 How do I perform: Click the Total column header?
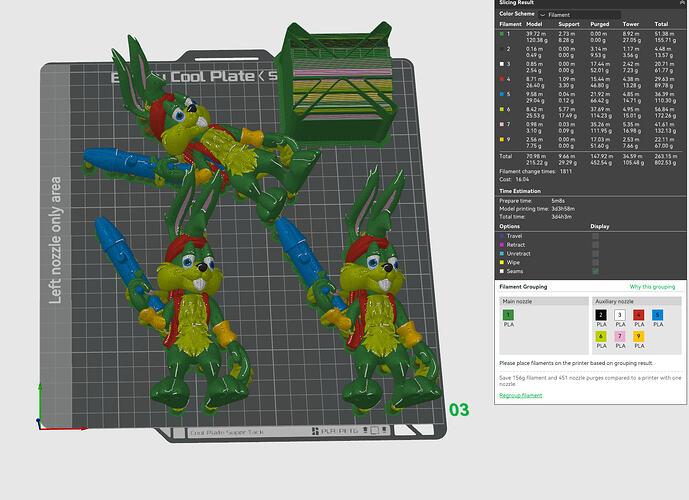(x=661, y=24)
